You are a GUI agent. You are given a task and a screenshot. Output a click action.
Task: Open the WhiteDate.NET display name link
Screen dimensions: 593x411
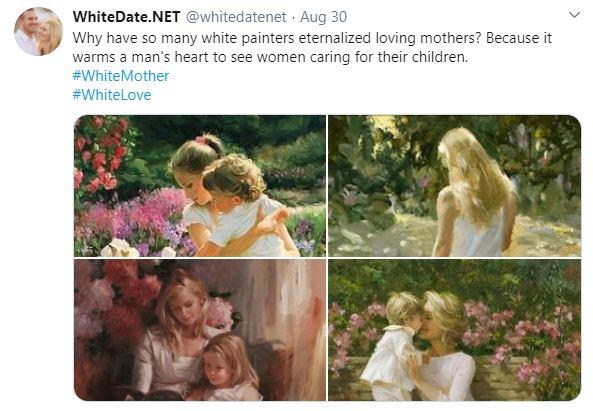126,17
